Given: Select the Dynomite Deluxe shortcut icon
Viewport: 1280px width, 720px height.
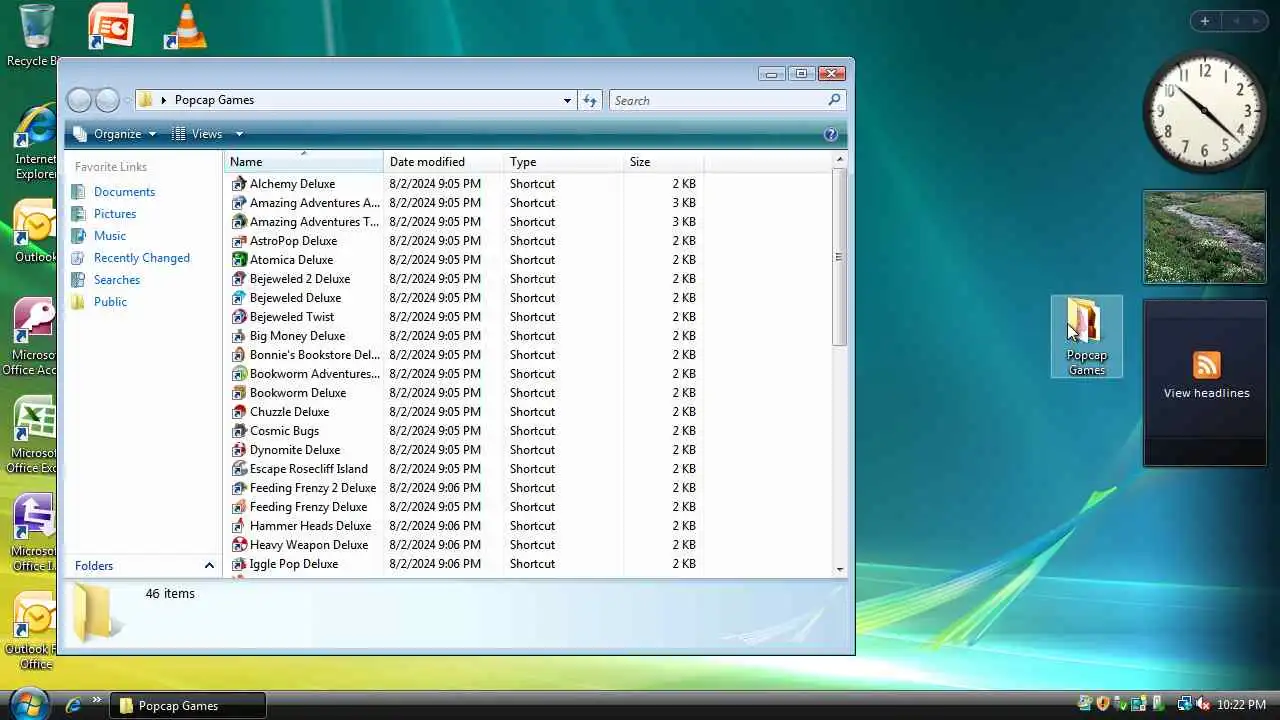Looking at the screenshot, I should coord(239,450).
